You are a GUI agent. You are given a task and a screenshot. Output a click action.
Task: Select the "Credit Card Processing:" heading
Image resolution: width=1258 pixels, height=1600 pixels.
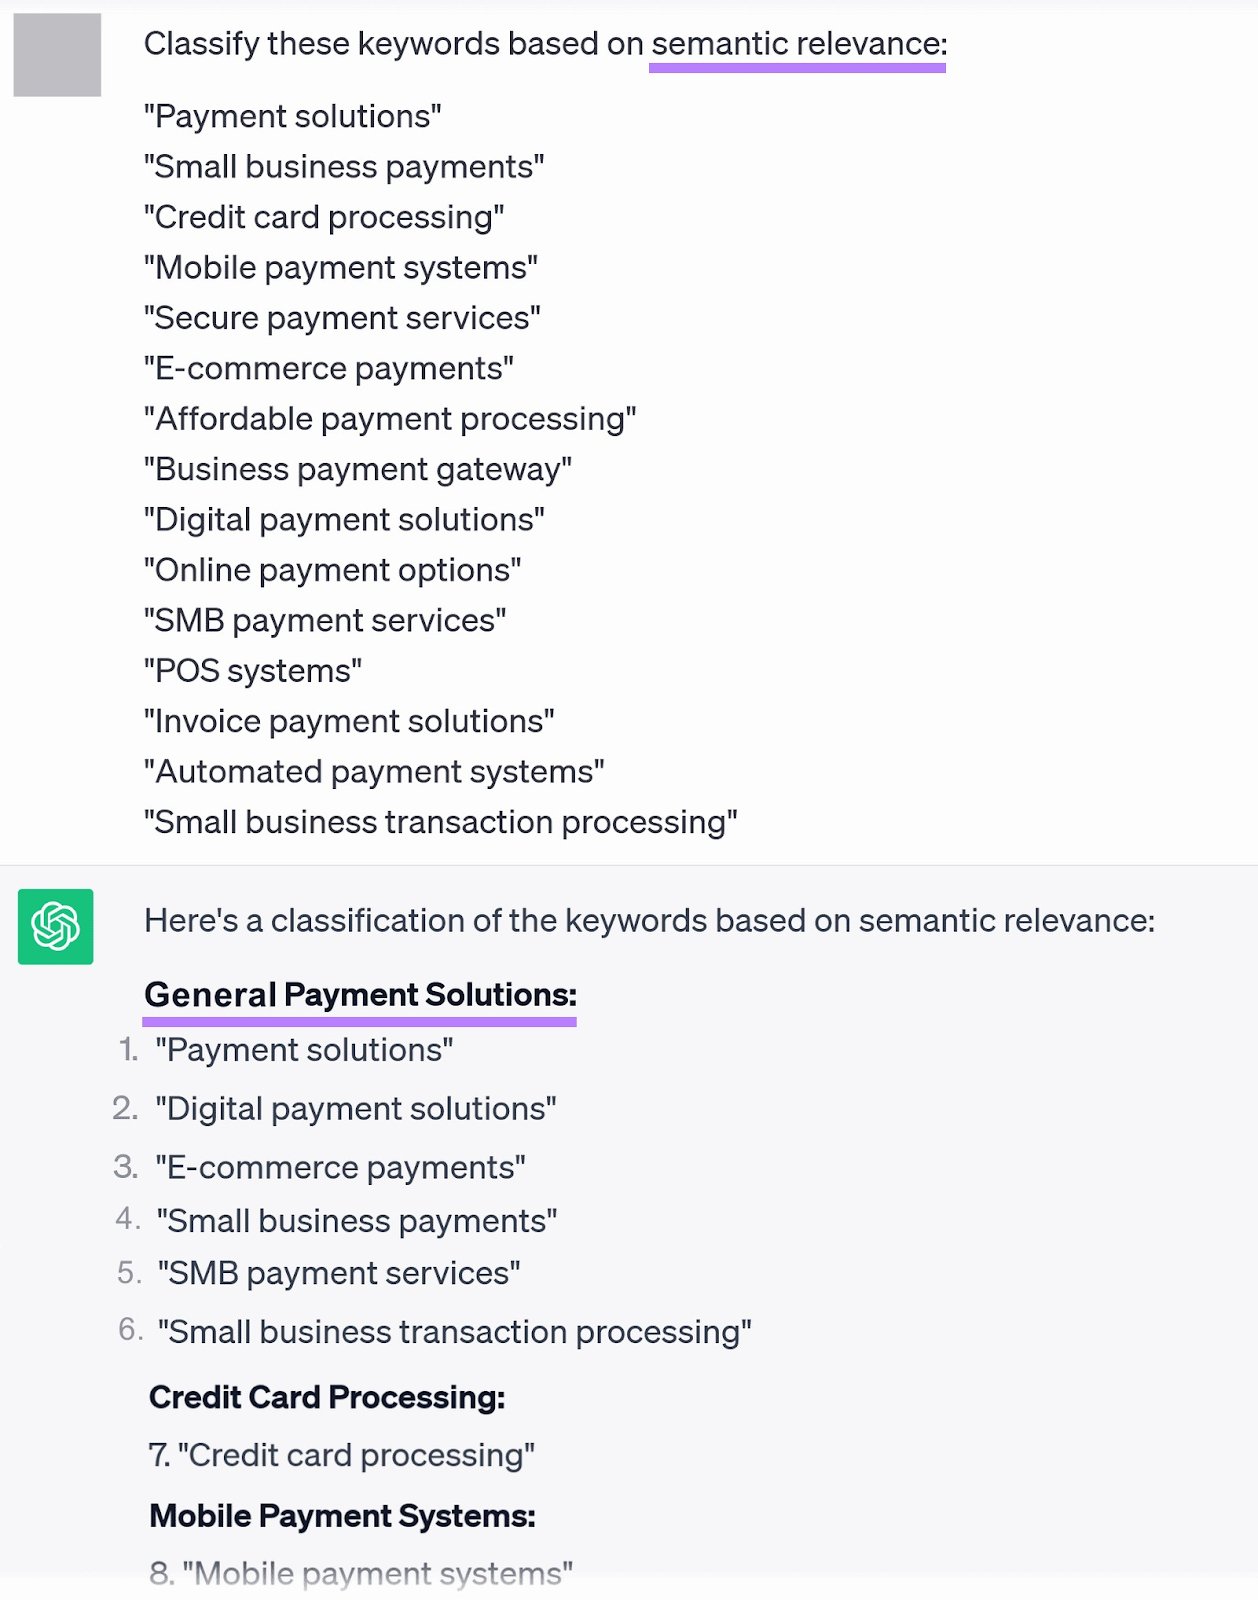pyautogui.click(x=327, y=1397)
